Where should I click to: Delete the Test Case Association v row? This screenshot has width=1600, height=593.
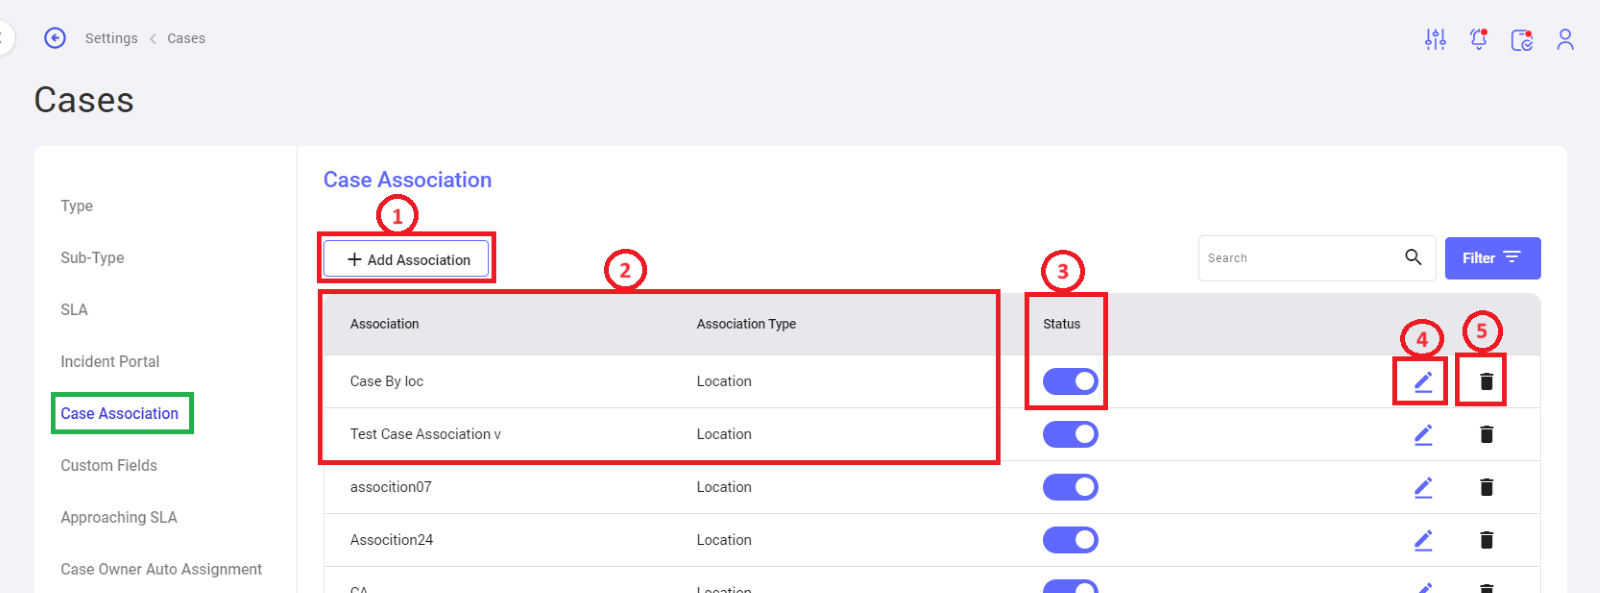(1486, 434)
